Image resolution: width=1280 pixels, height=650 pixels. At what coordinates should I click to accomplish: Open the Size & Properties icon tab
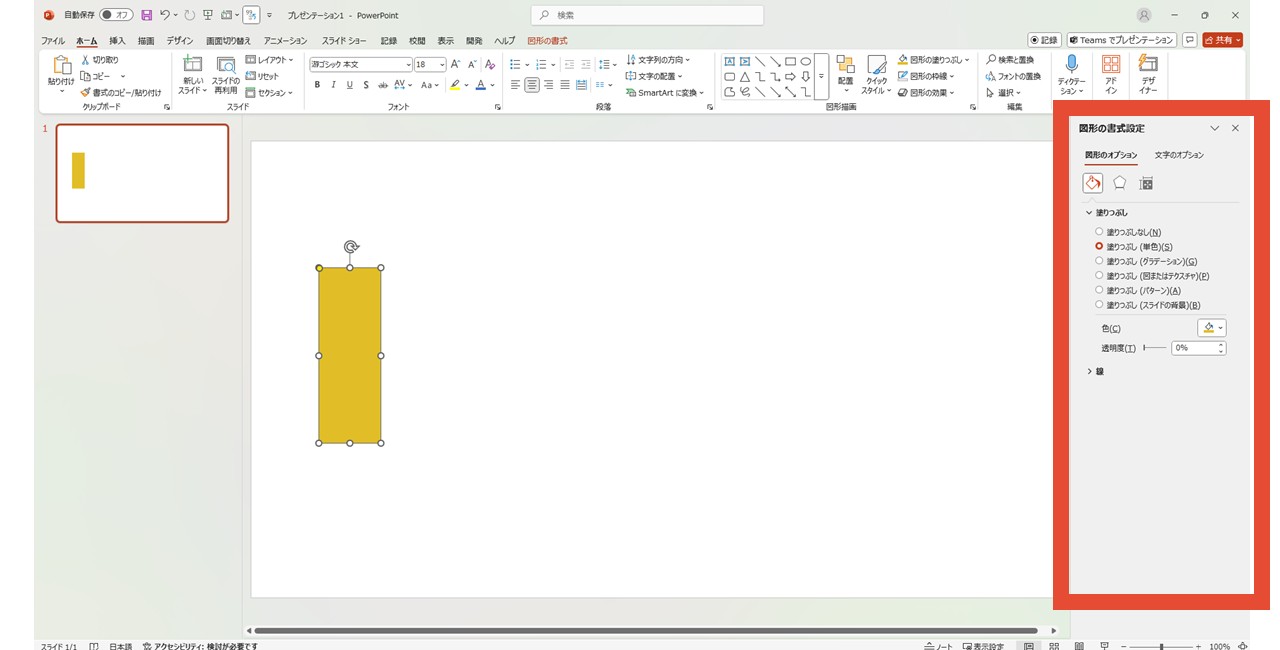[x=1147, y=183]
